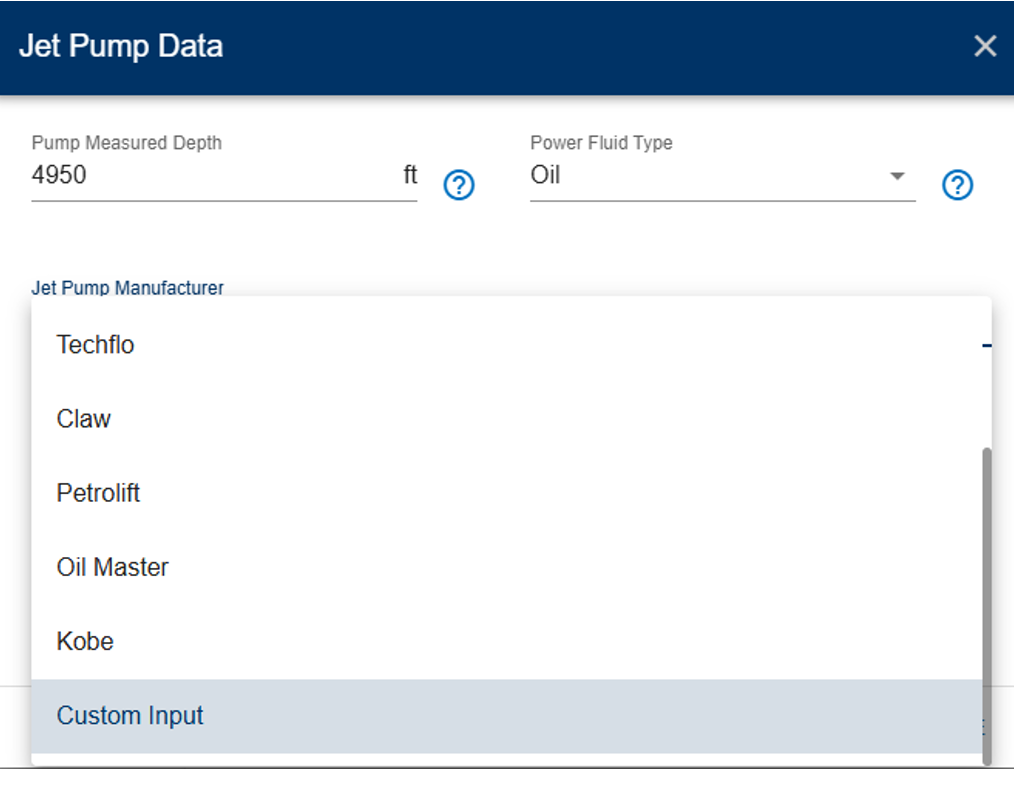The image size is (1014, 801).
Task: Click the Pump Measured Depth label
Action: click(x=127, y=143)
